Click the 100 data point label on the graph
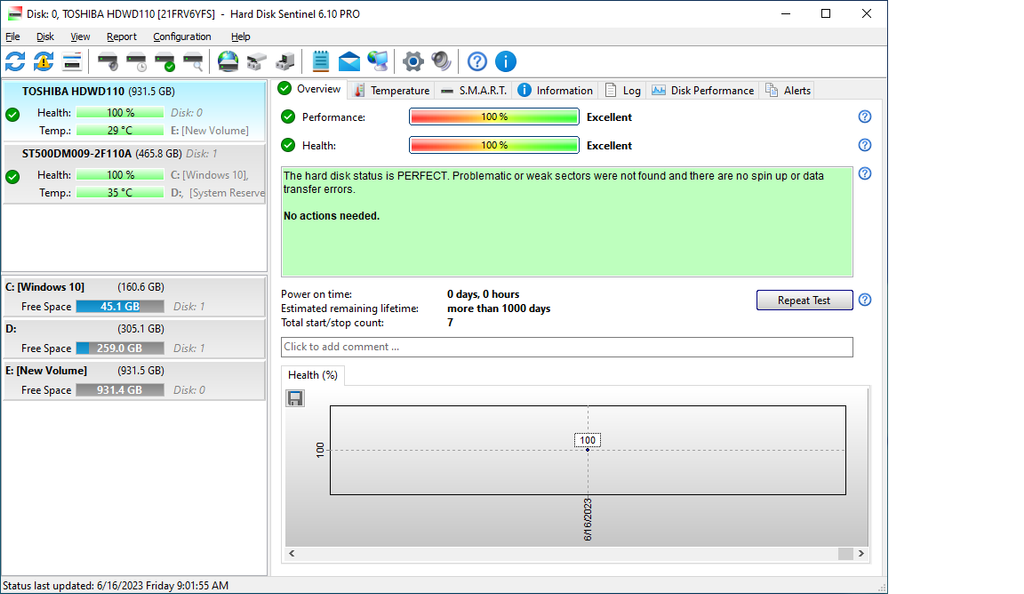The image size is (1024, 594). 588,441
